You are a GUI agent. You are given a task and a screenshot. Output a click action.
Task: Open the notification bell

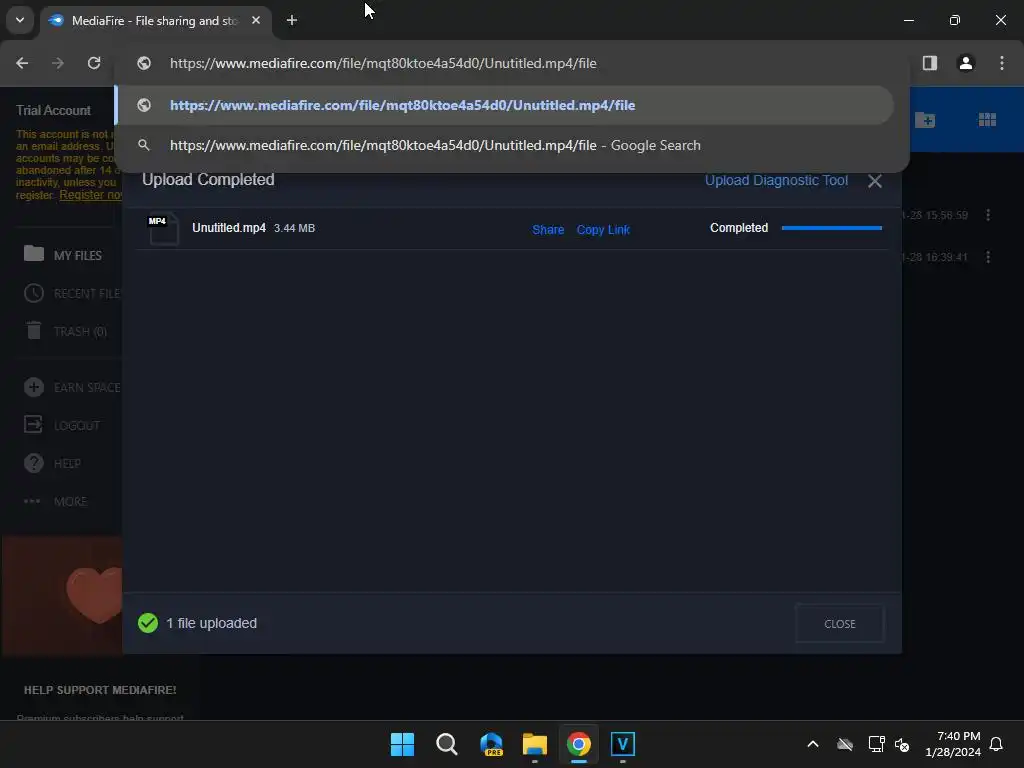[x=996, y=744]
